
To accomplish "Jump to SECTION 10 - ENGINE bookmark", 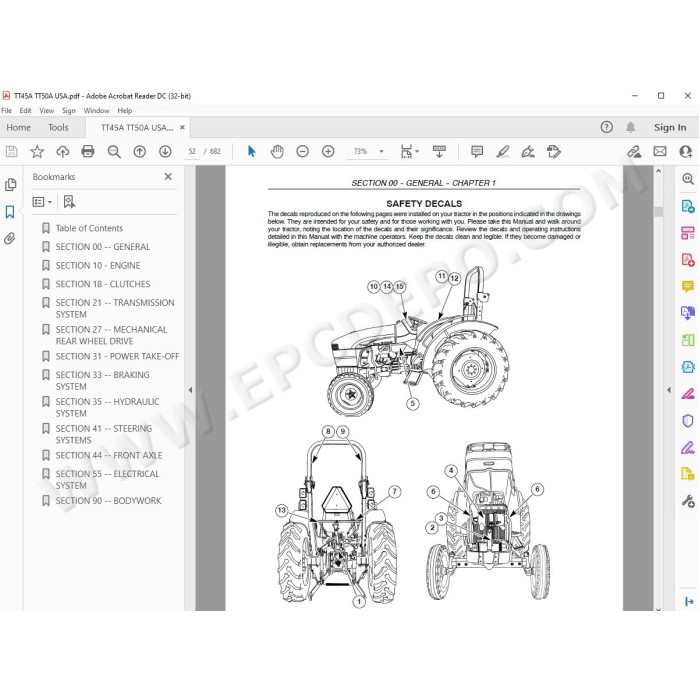I will (x=98, y=266).
